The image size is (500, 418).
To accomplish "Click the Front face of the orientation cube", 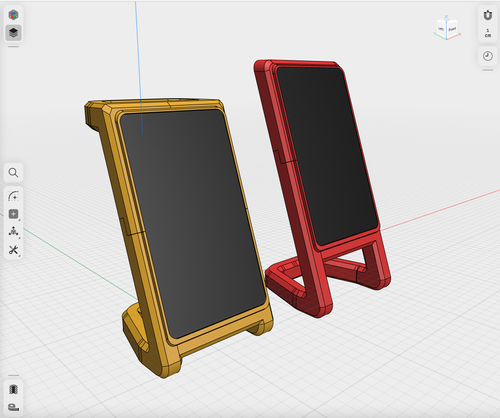I will [452, 29].
